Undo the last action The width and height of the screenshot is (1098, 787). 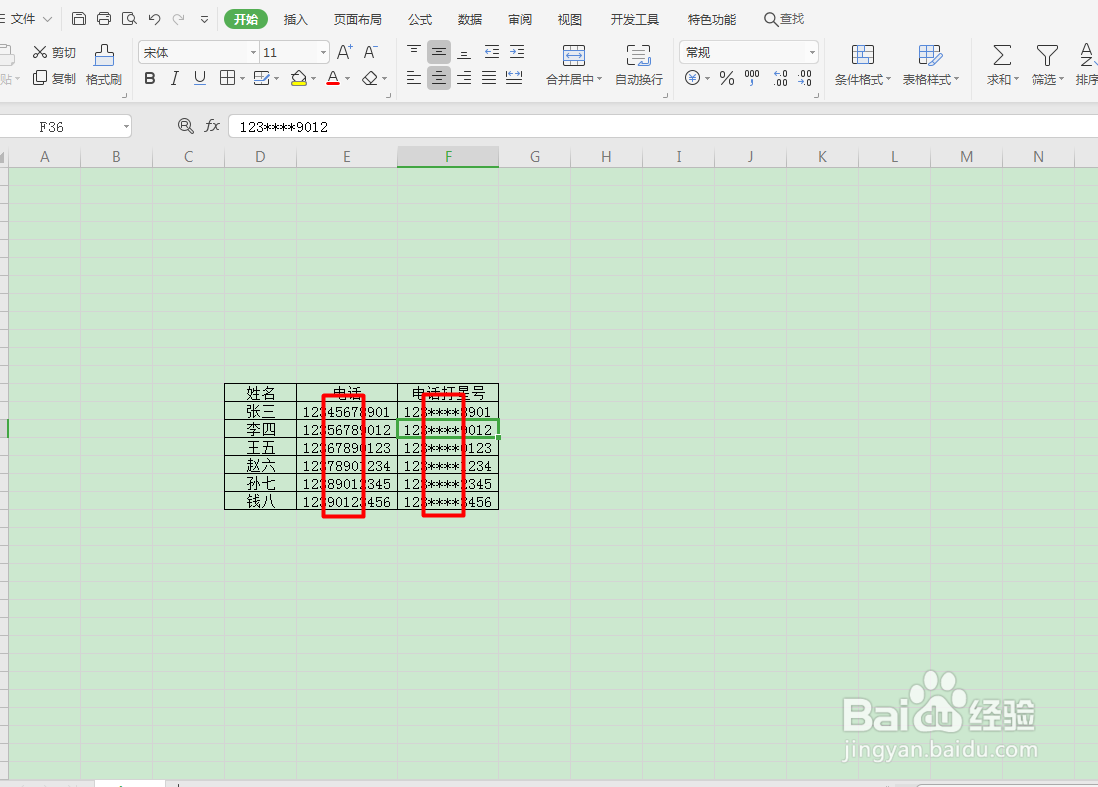(x=155, y=19)
